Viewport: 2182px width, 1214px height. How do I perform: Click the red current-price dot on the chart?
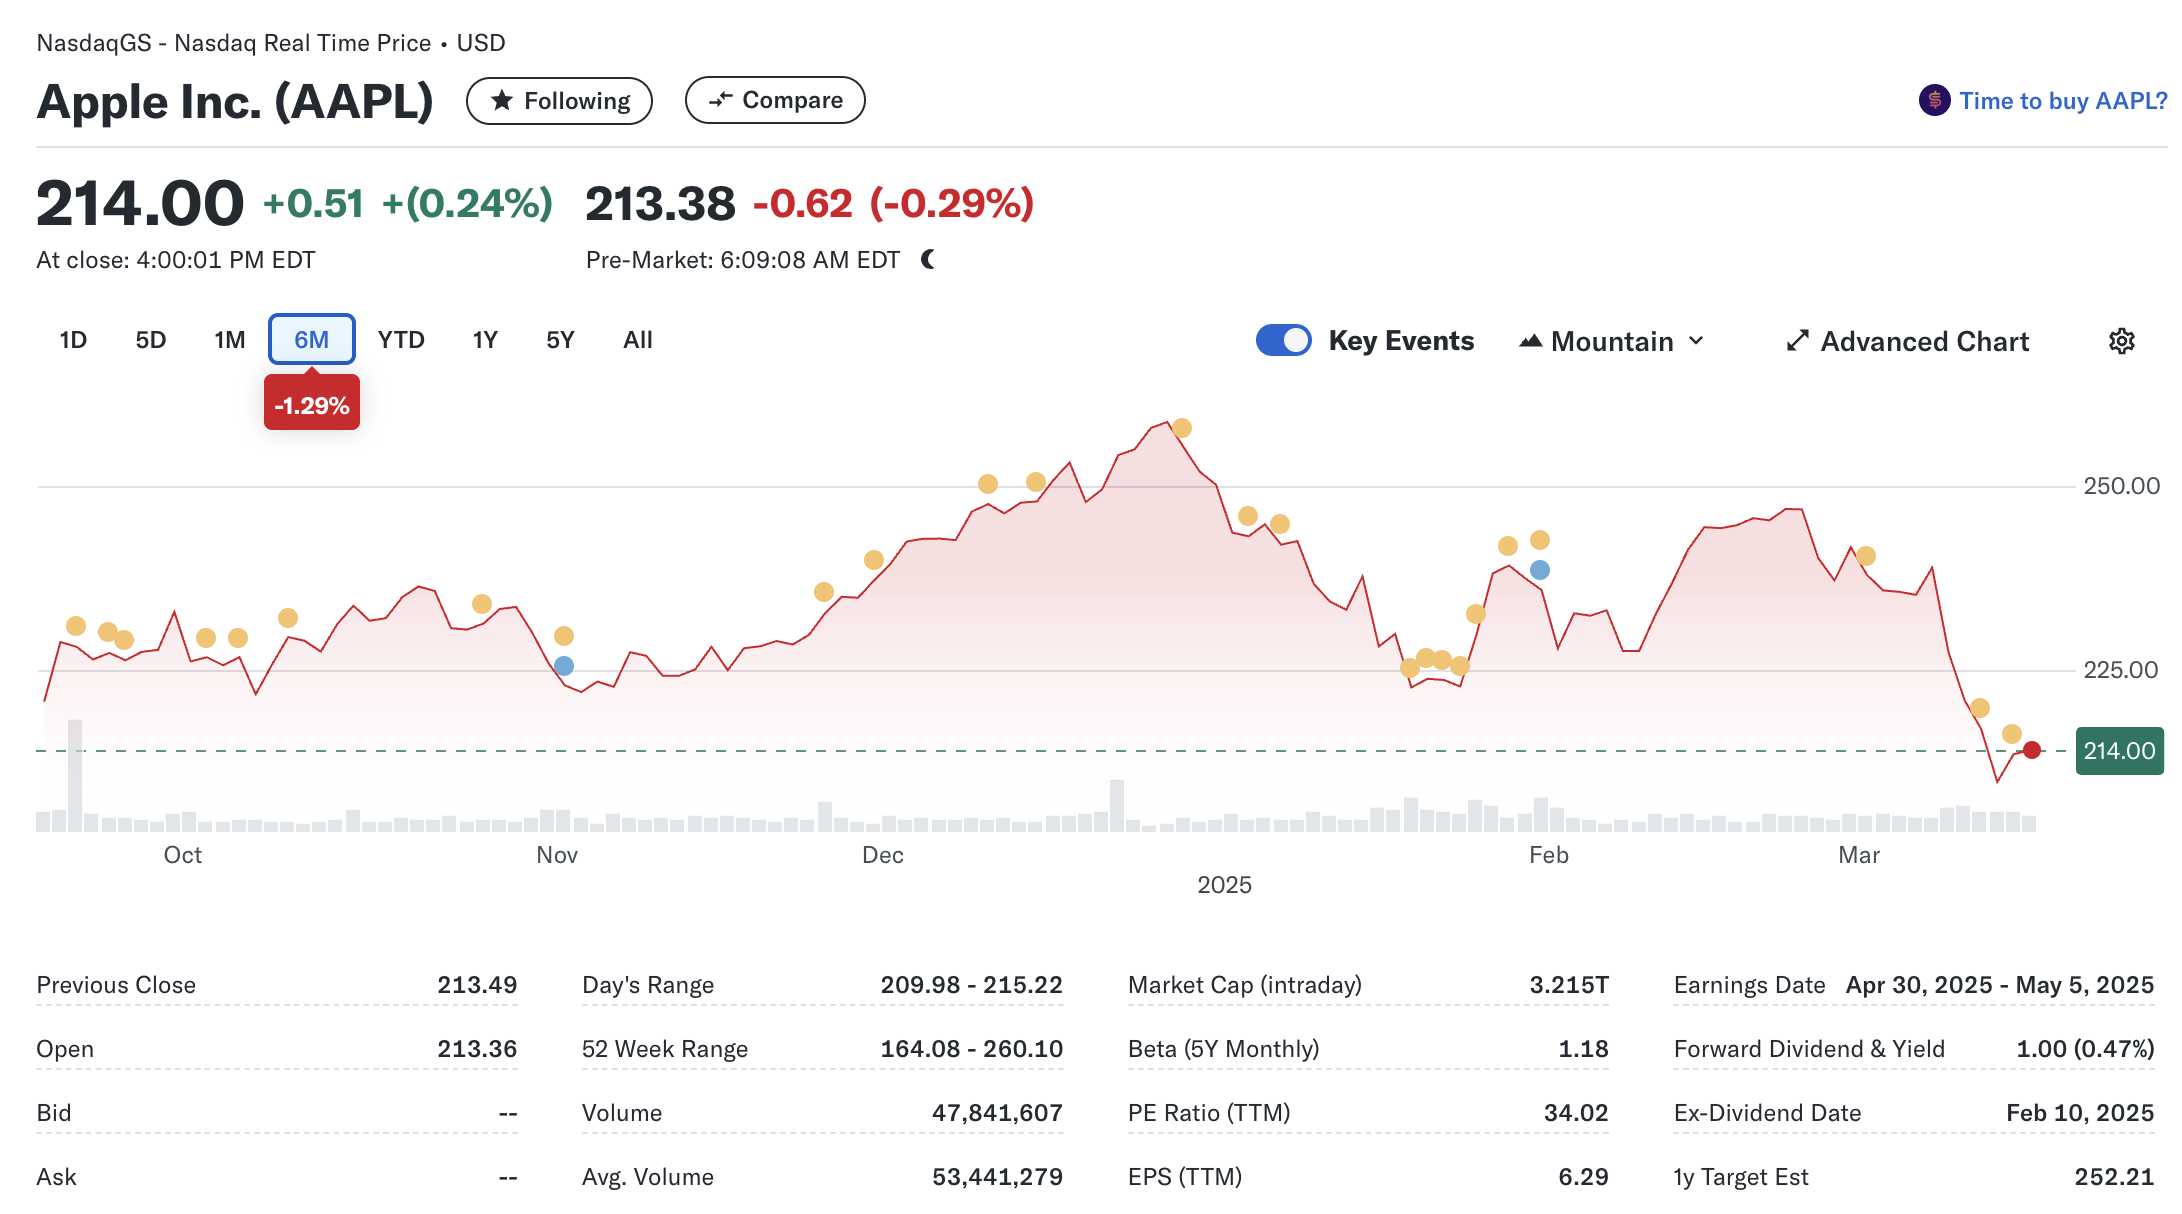[x=2032, y=750]
